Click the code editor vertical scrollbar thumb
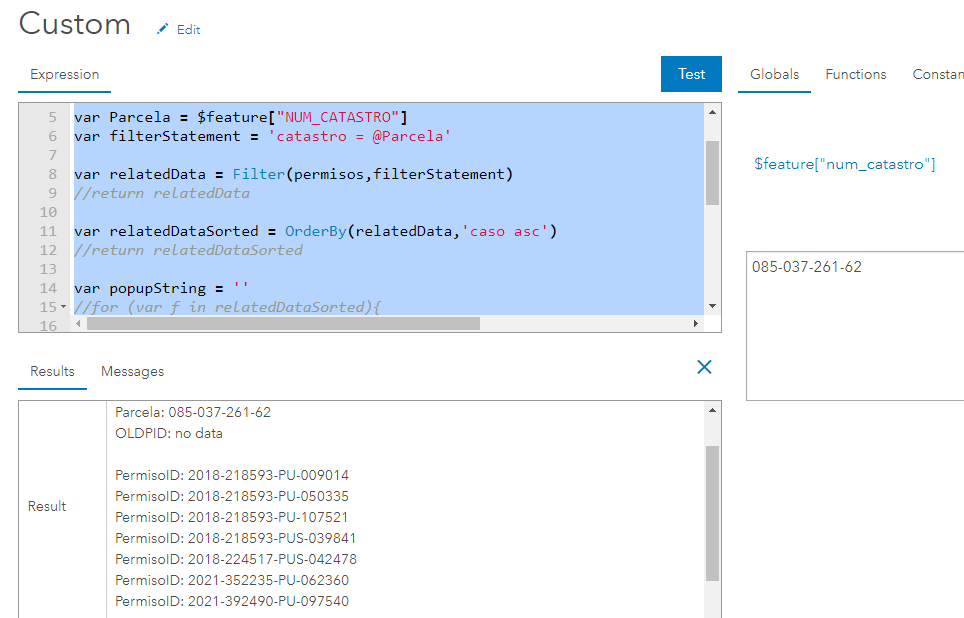 point(712,173)
